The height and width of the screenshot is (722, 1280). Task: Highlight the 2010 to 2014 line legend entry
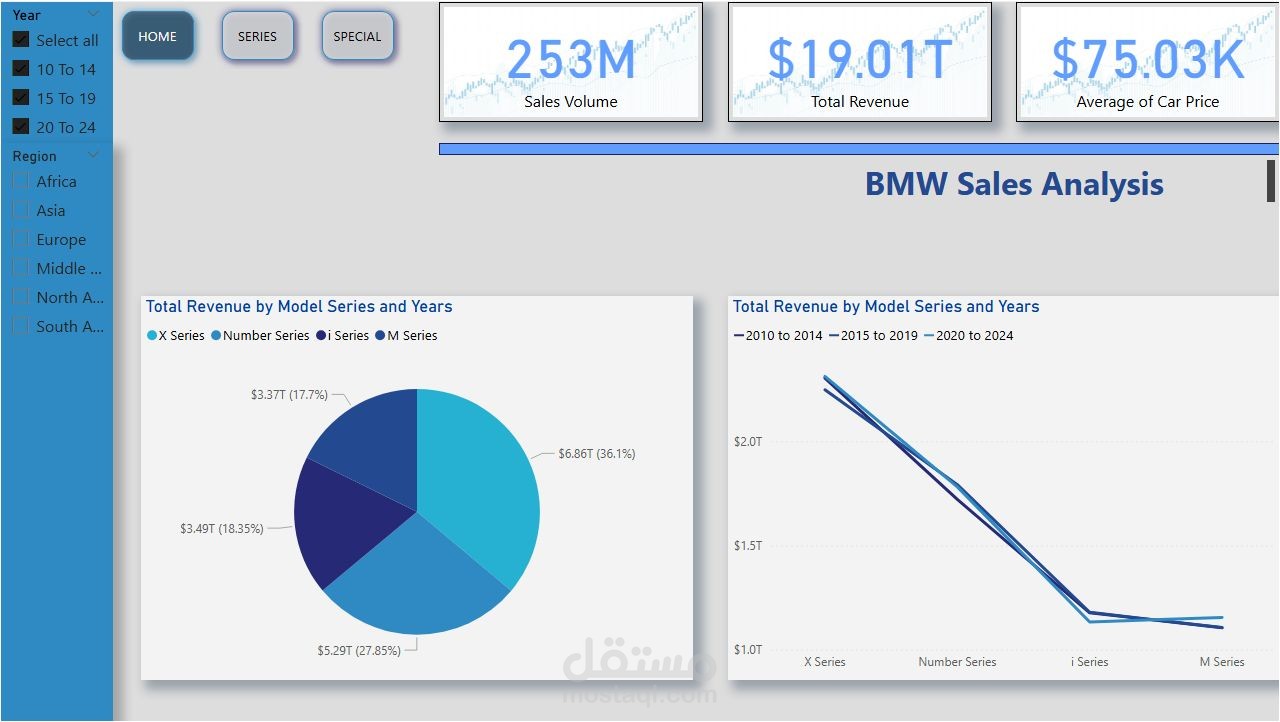point(778,336)
